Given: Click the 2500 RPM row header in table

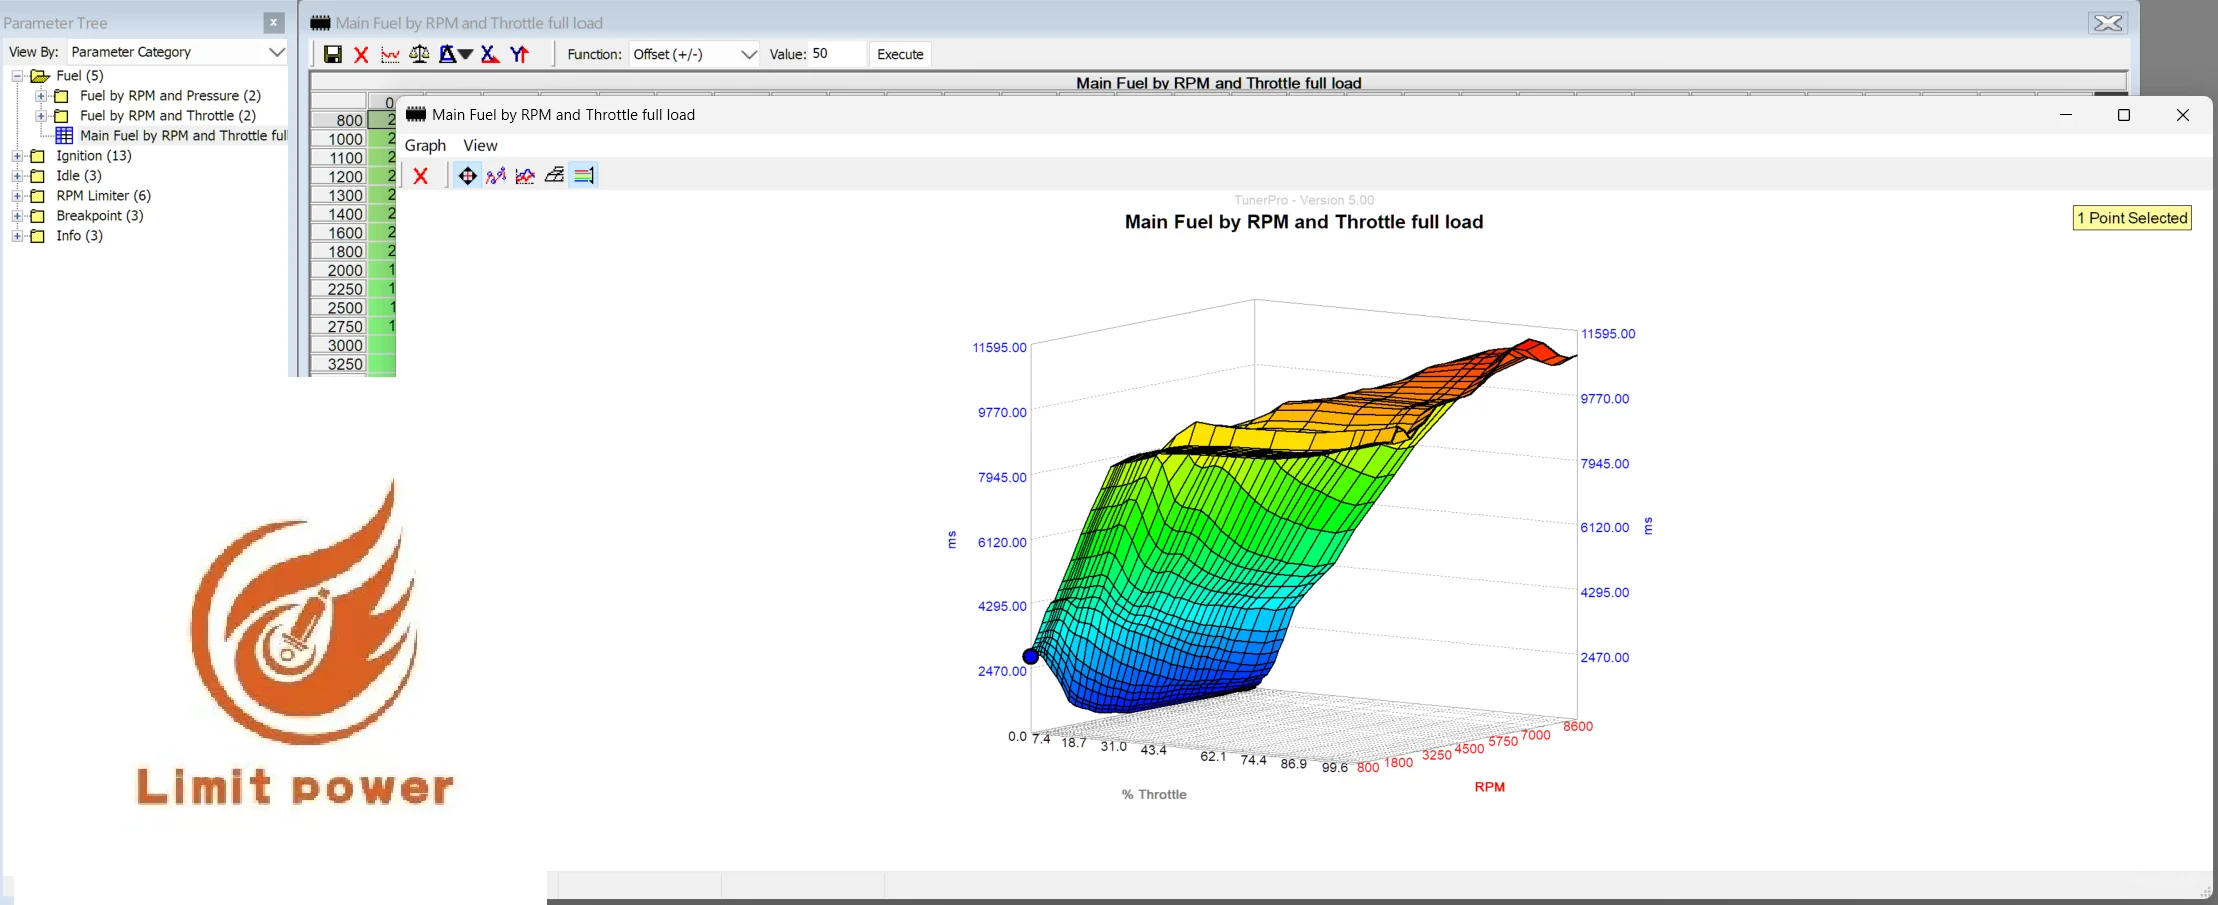Looking at the screenshot, I should tap(339, 308).
